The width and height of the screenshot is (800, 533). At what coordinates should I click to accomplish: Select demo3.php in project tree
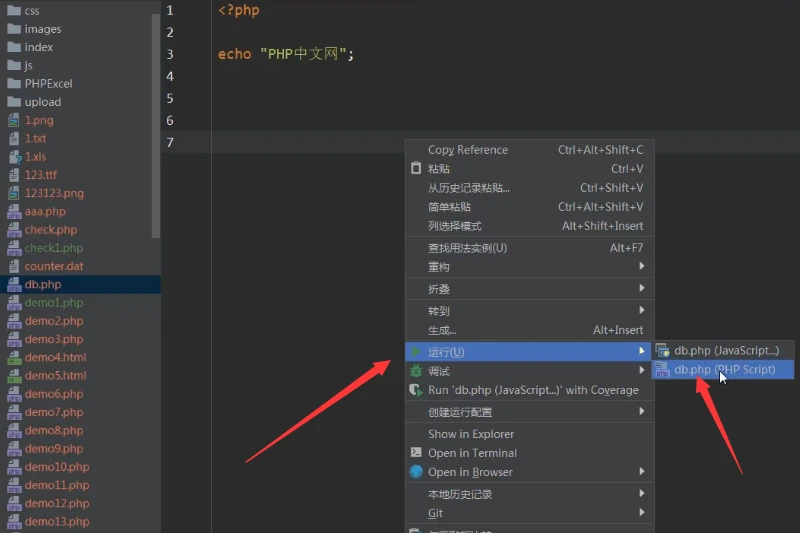pyautogui.click(x=54, y=339)
